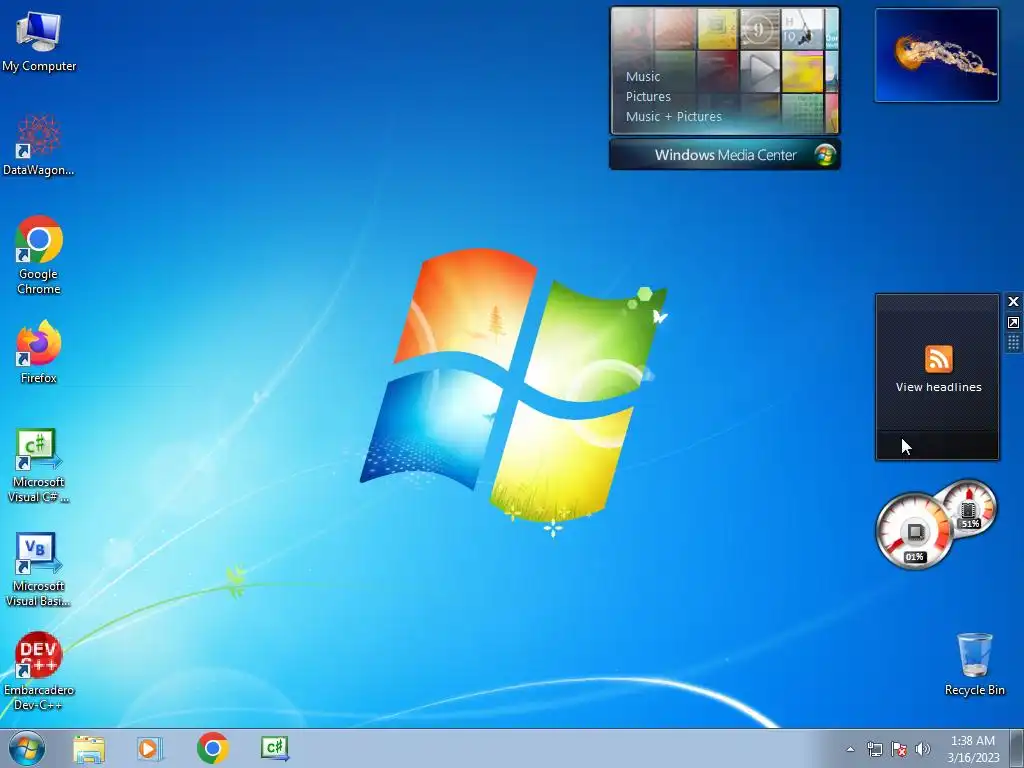This screenshot has height=768, width=1024.
Task: Select the Microsoft Visual C# desktop shortcut
Action: (39, 465)
